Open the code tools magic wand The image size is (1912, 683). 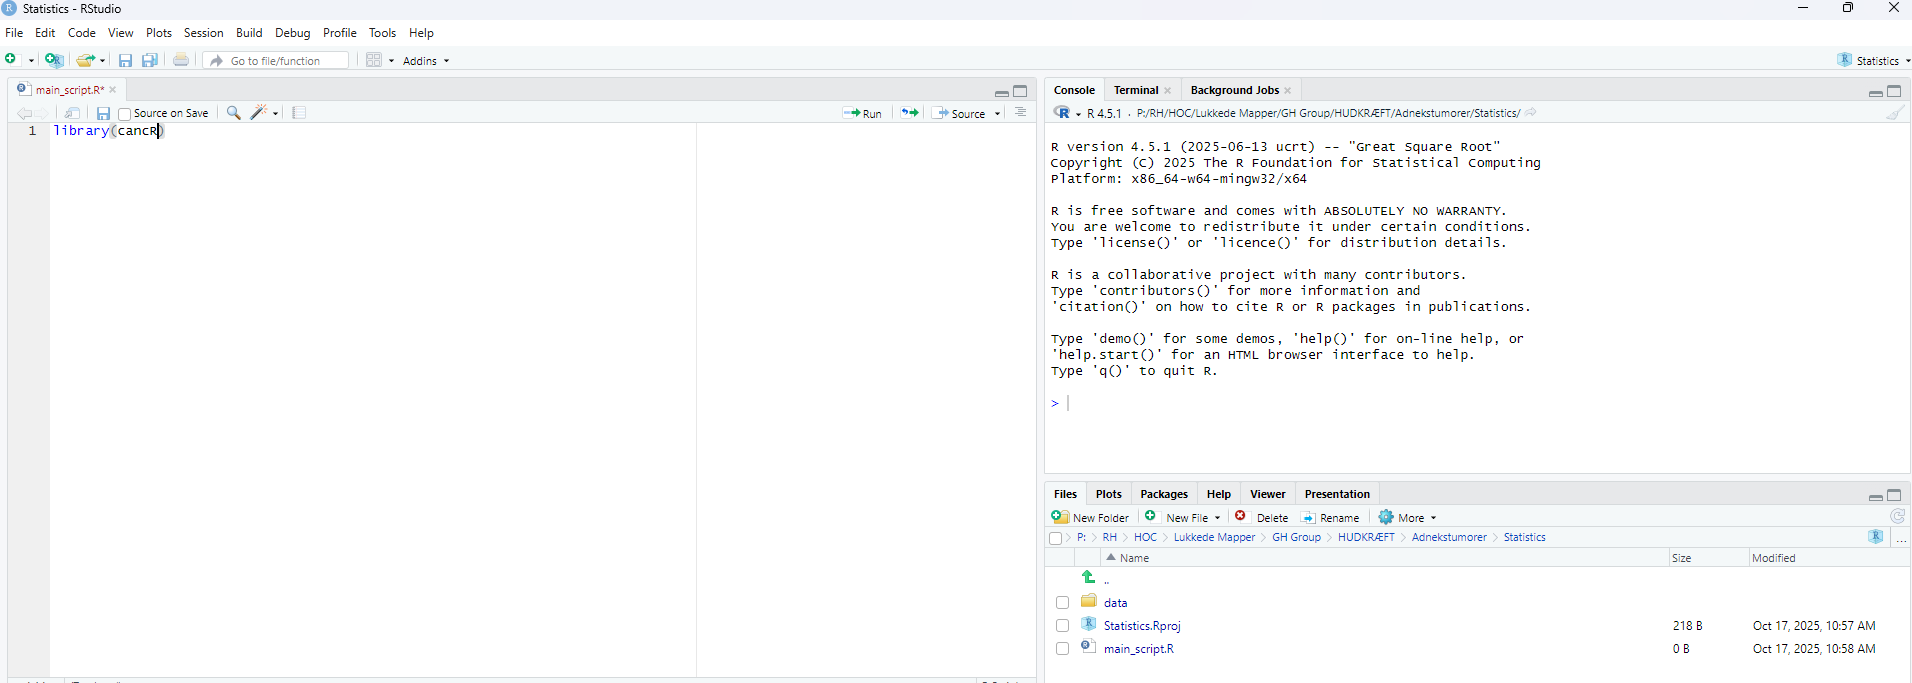[260, 113]
